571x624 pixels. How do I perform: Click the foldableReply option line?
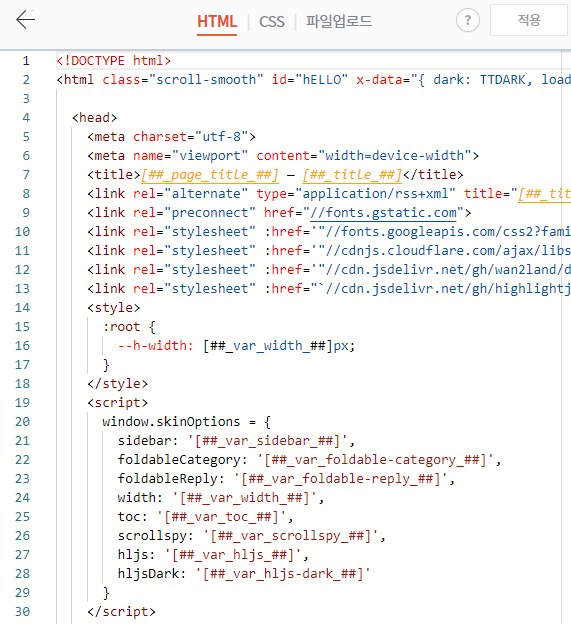click(x=286, y=479)
